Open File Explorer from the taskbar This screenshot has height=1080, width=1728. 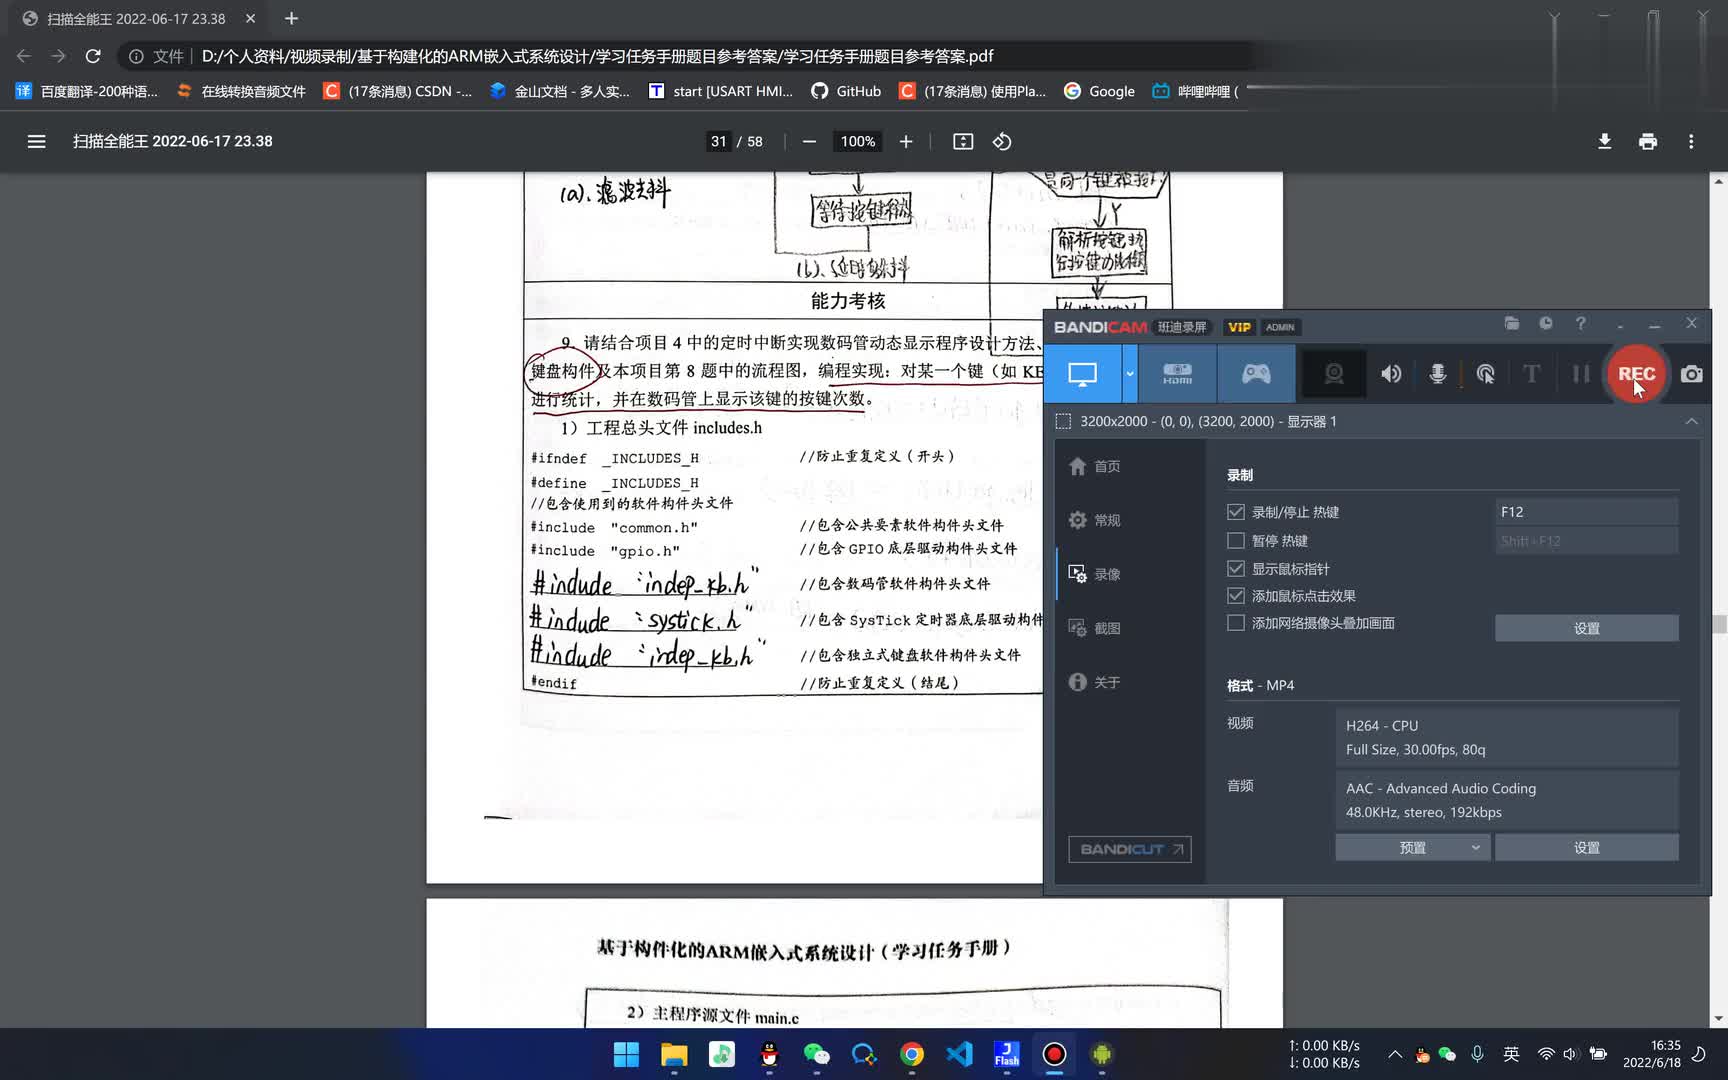click(x=674, y=1054)
